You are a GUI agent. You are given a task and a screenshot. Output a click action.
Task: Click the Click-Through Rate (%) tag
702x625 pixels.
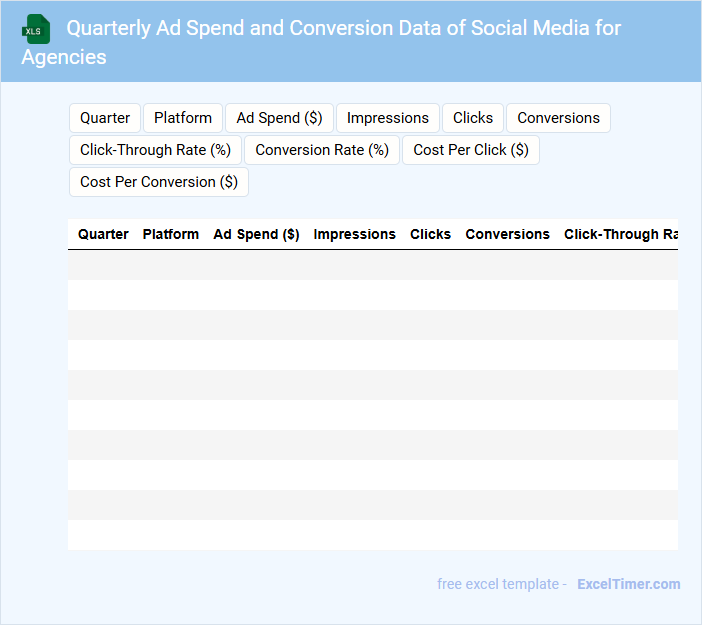click(x=155, y=150)
